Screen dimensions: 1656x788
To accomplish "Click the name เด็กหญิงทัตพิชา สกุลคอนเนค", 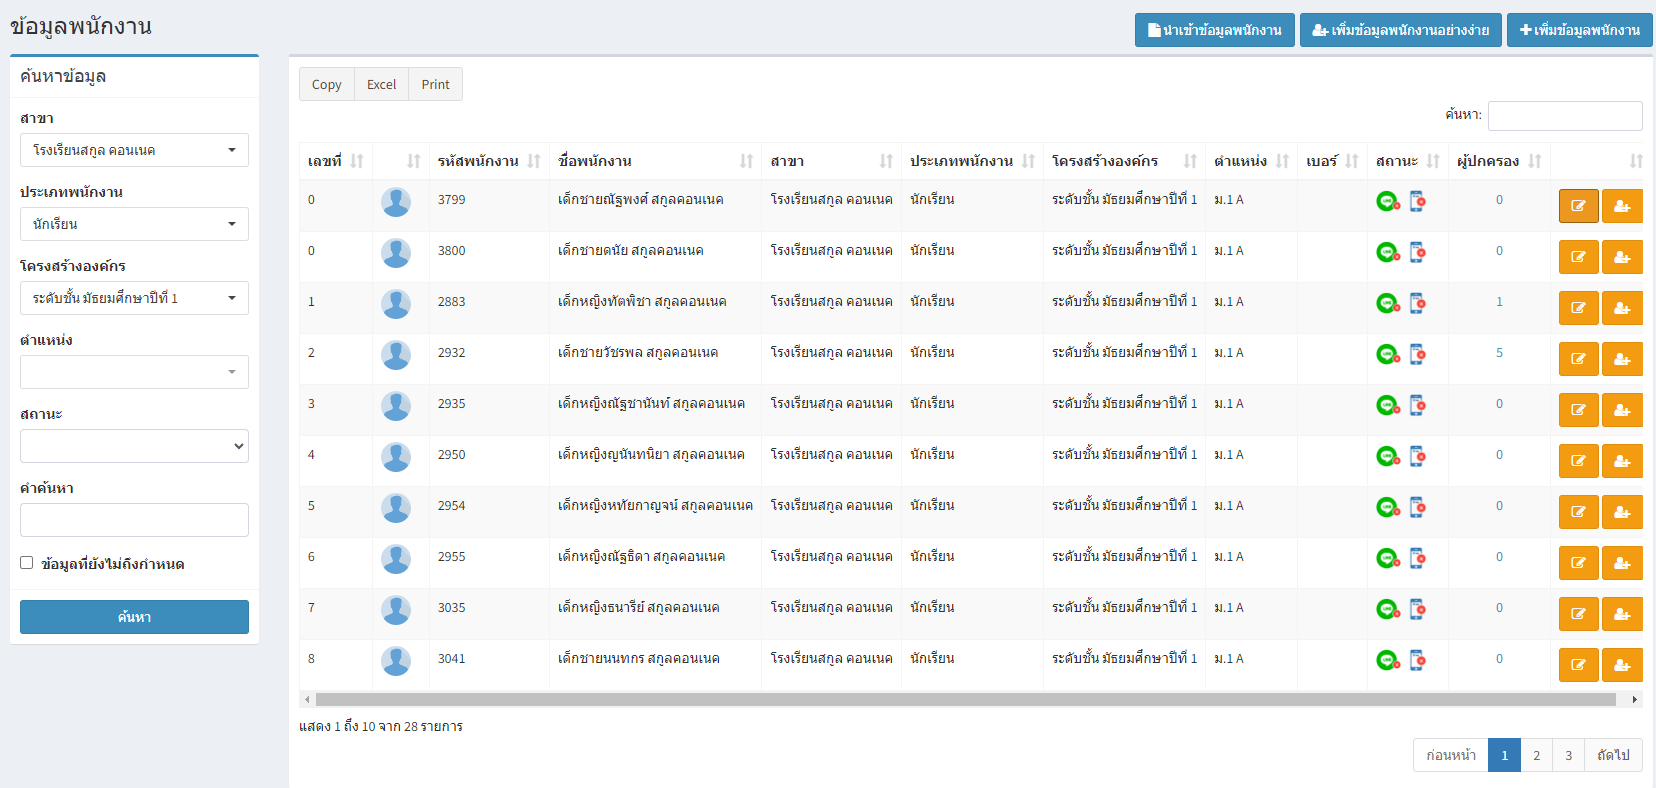I will click(642, 302).
